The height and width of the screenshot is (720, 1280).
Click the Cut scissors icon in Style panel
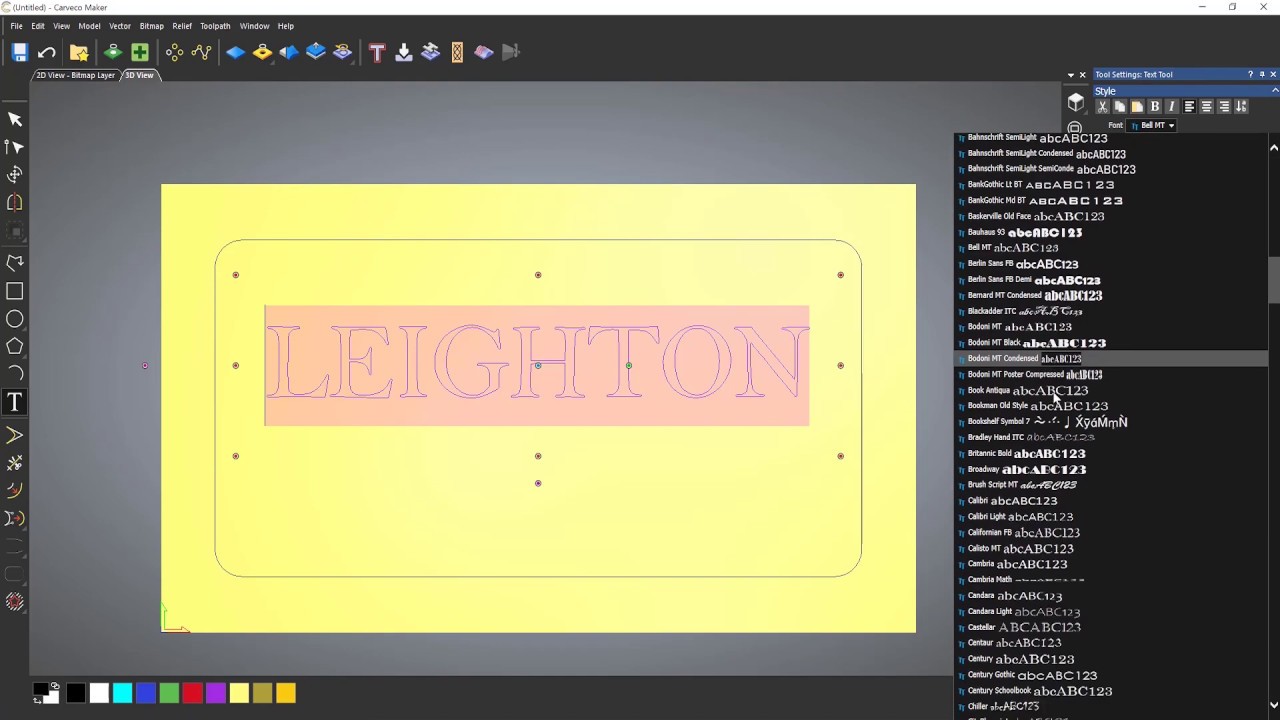coord(1102,107)
